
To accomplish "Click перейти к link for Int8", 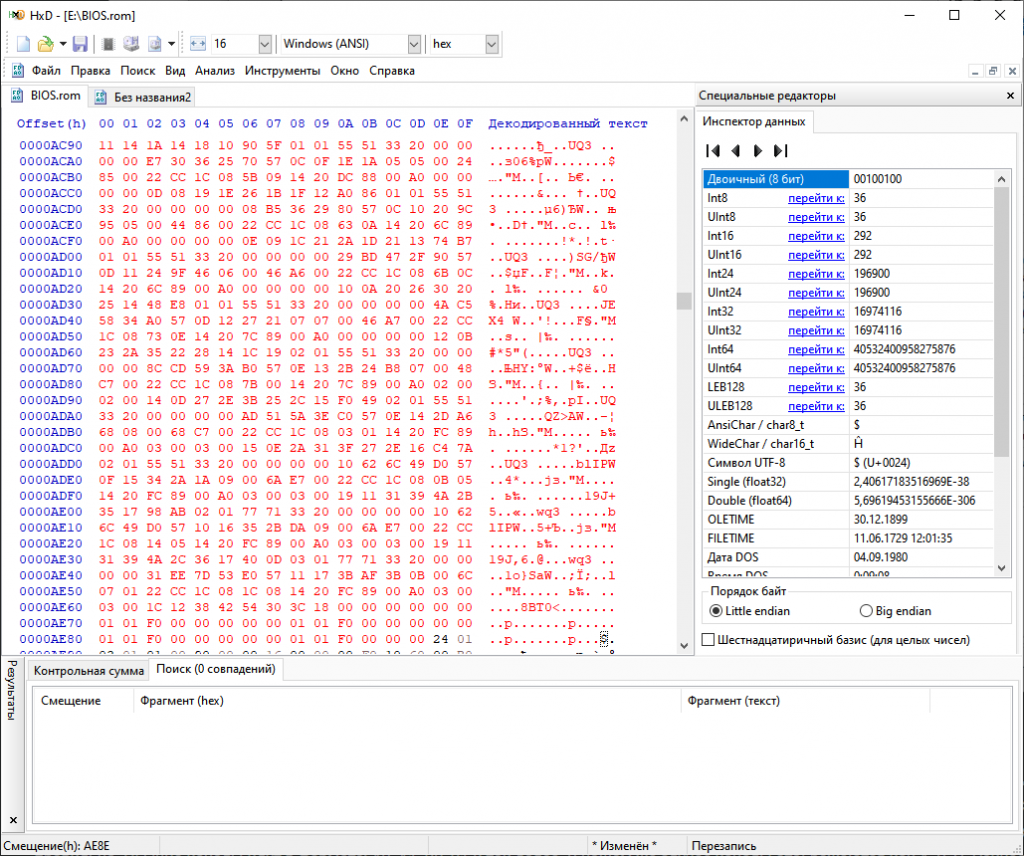I will point(816,198).
